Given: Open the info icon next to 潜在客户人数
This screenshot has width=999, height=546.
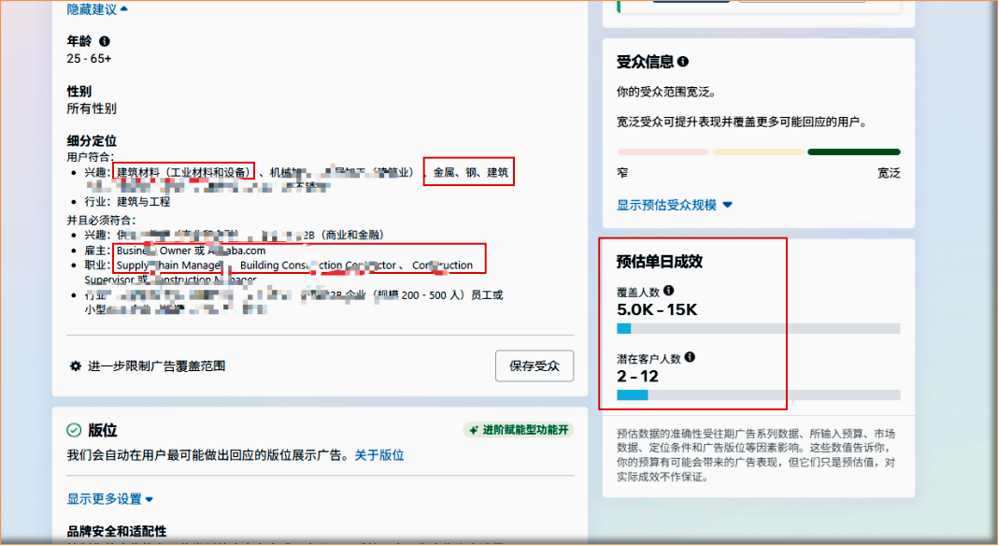Looking at the screenshot, I should click(690, 357).
